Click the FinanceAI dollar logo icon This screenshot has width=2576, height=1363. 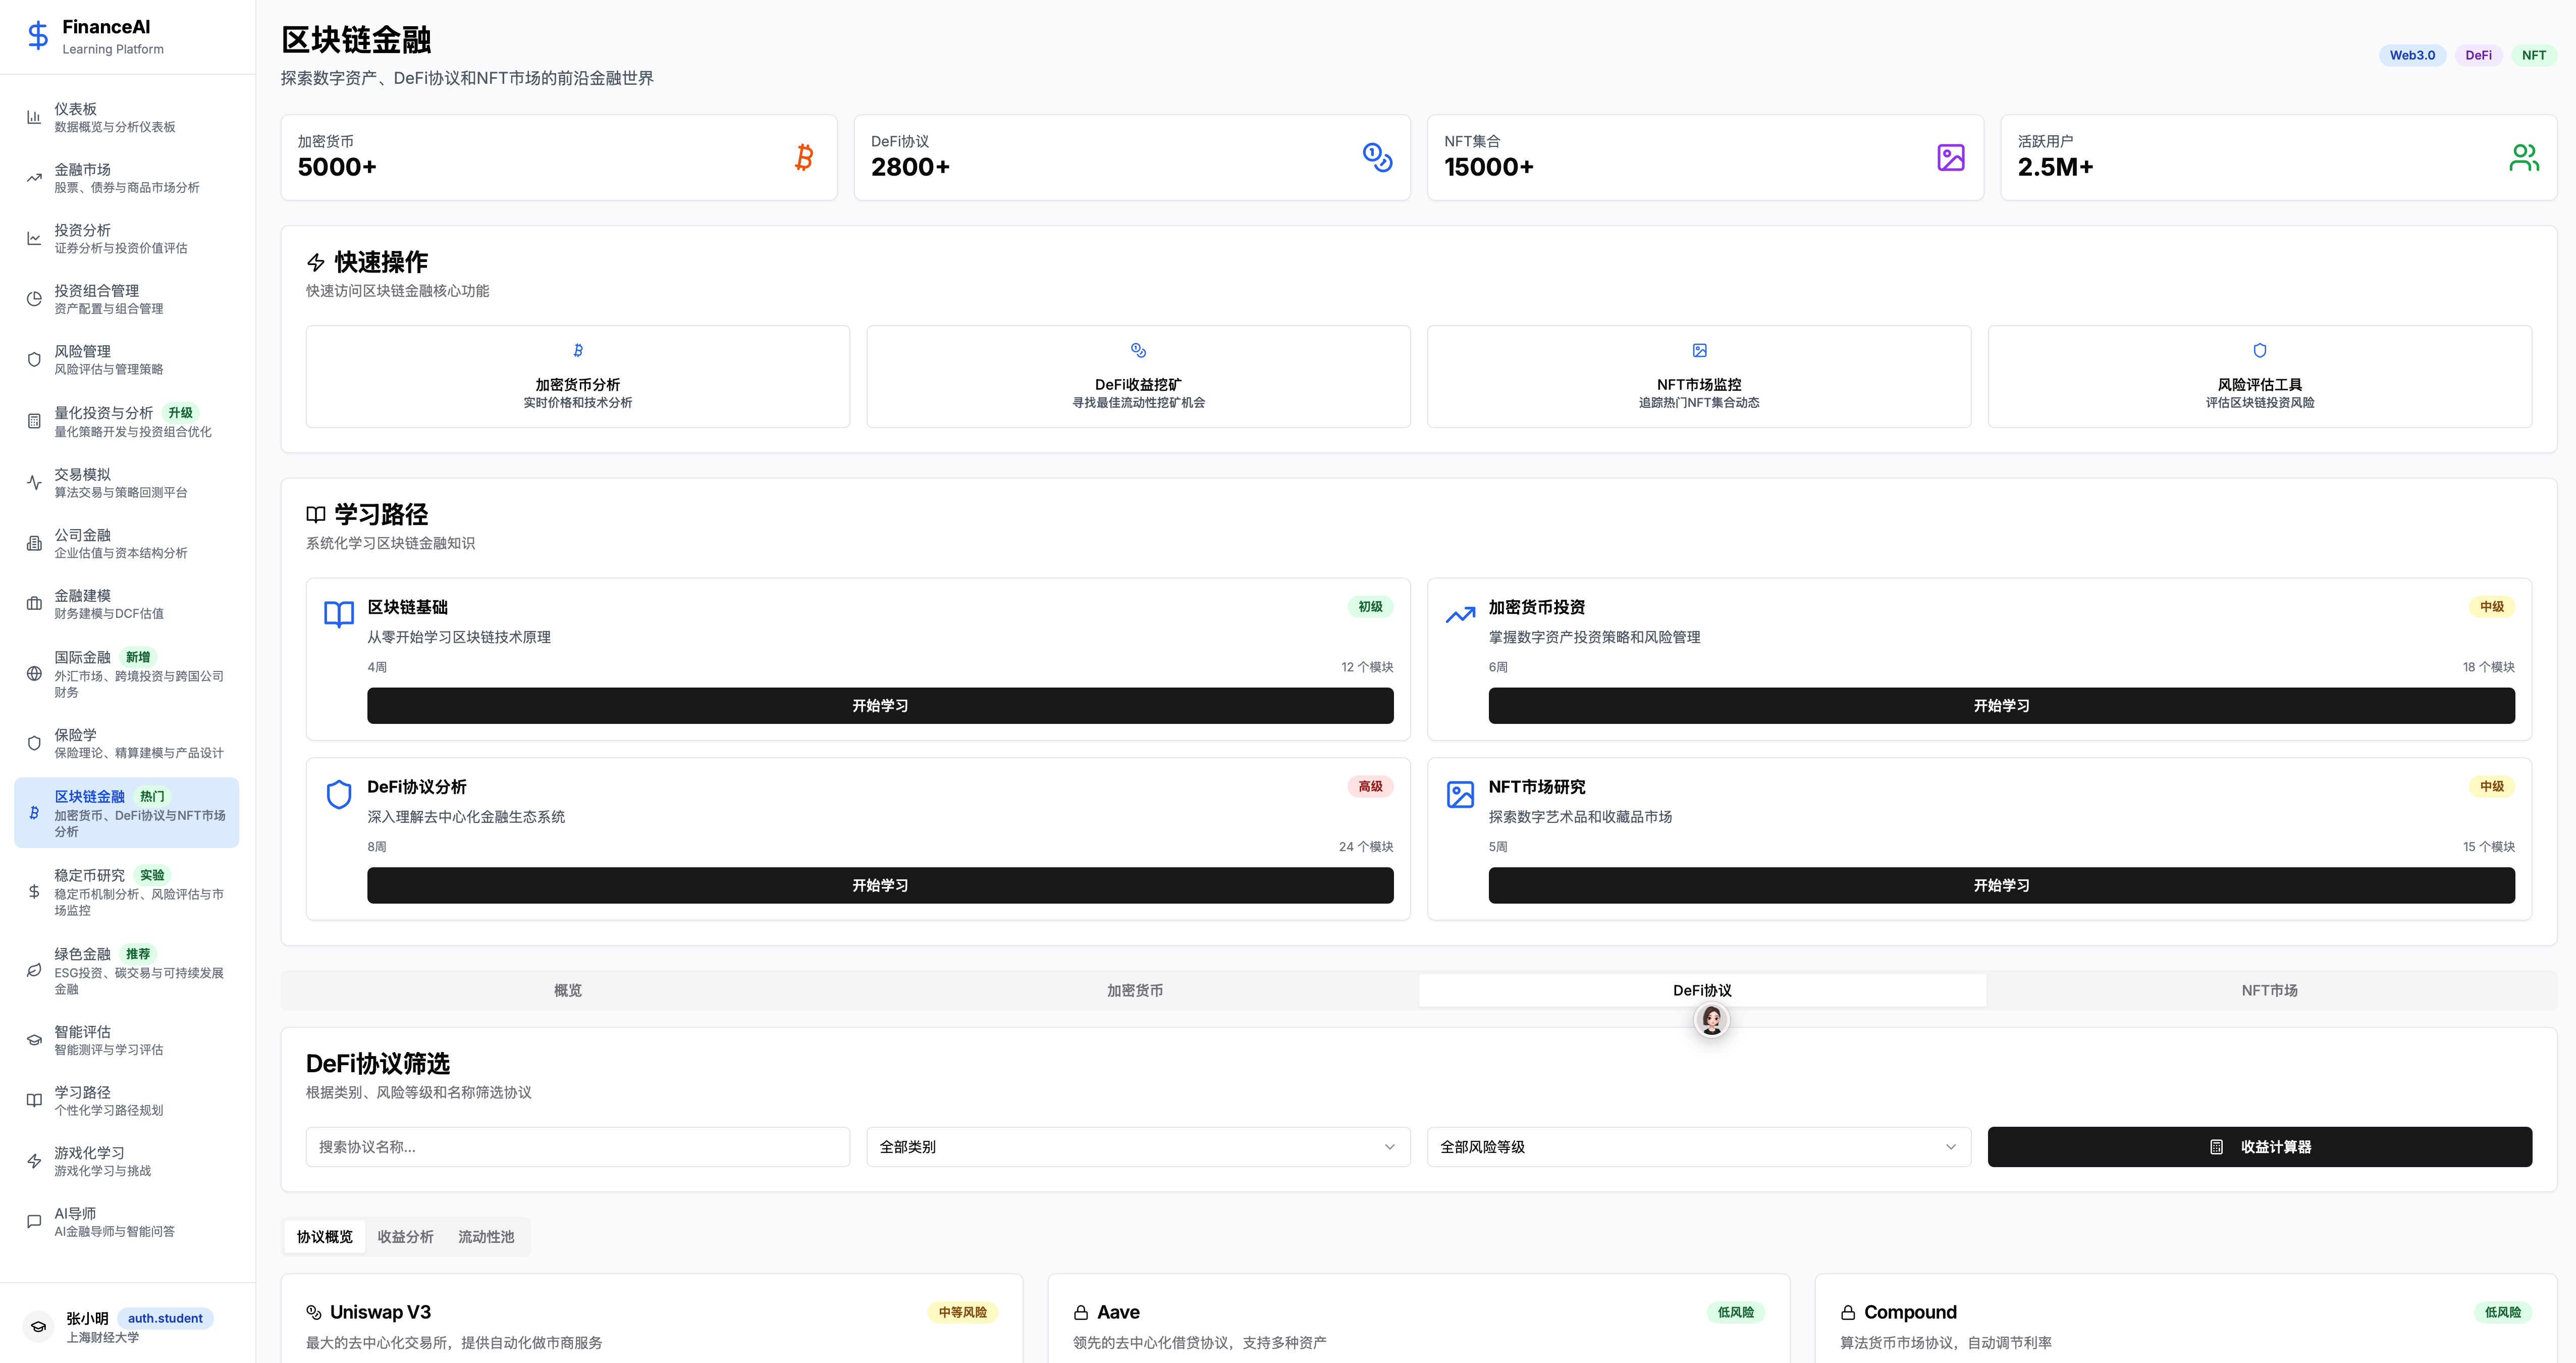pyautogui.click(x=38, y=36)
